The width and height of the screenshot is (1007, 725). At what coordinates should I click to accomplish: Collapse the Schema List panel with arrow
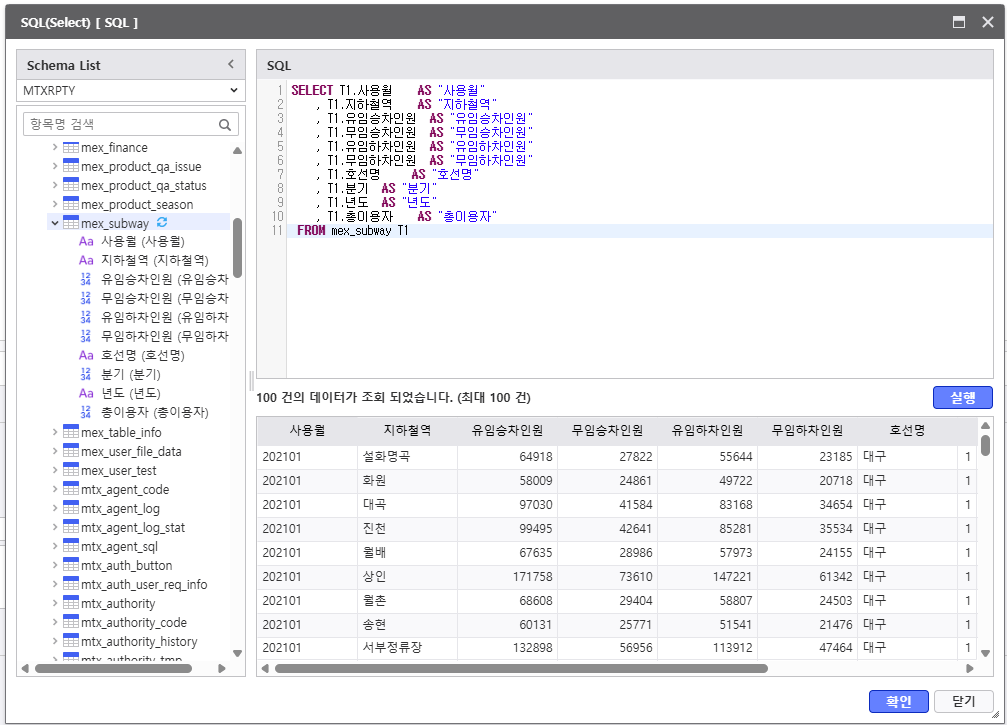tap(231, 65)
